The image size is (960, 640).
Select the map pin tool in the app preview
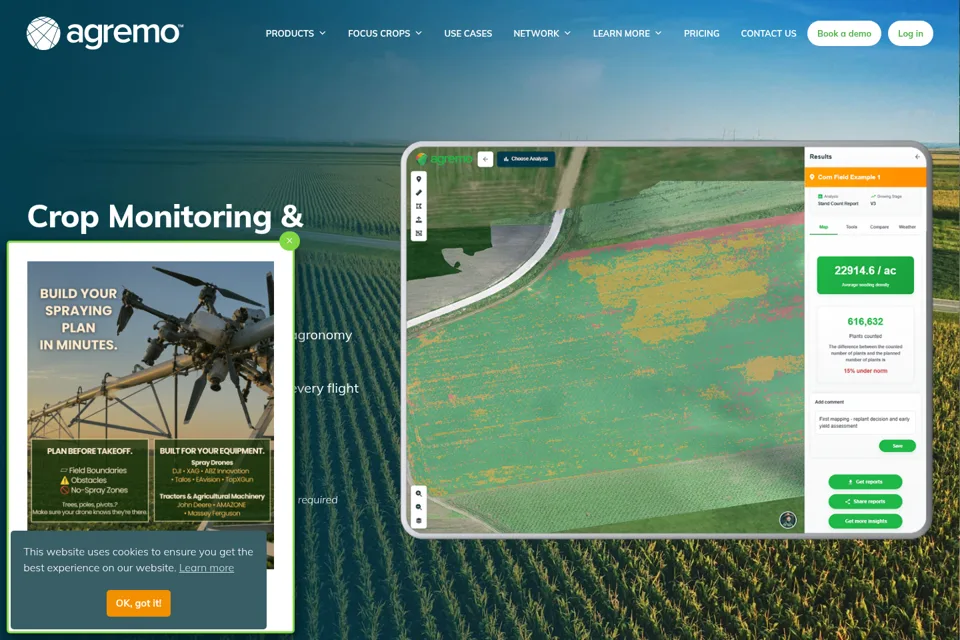pyautogui.click(x=419, y=179)
